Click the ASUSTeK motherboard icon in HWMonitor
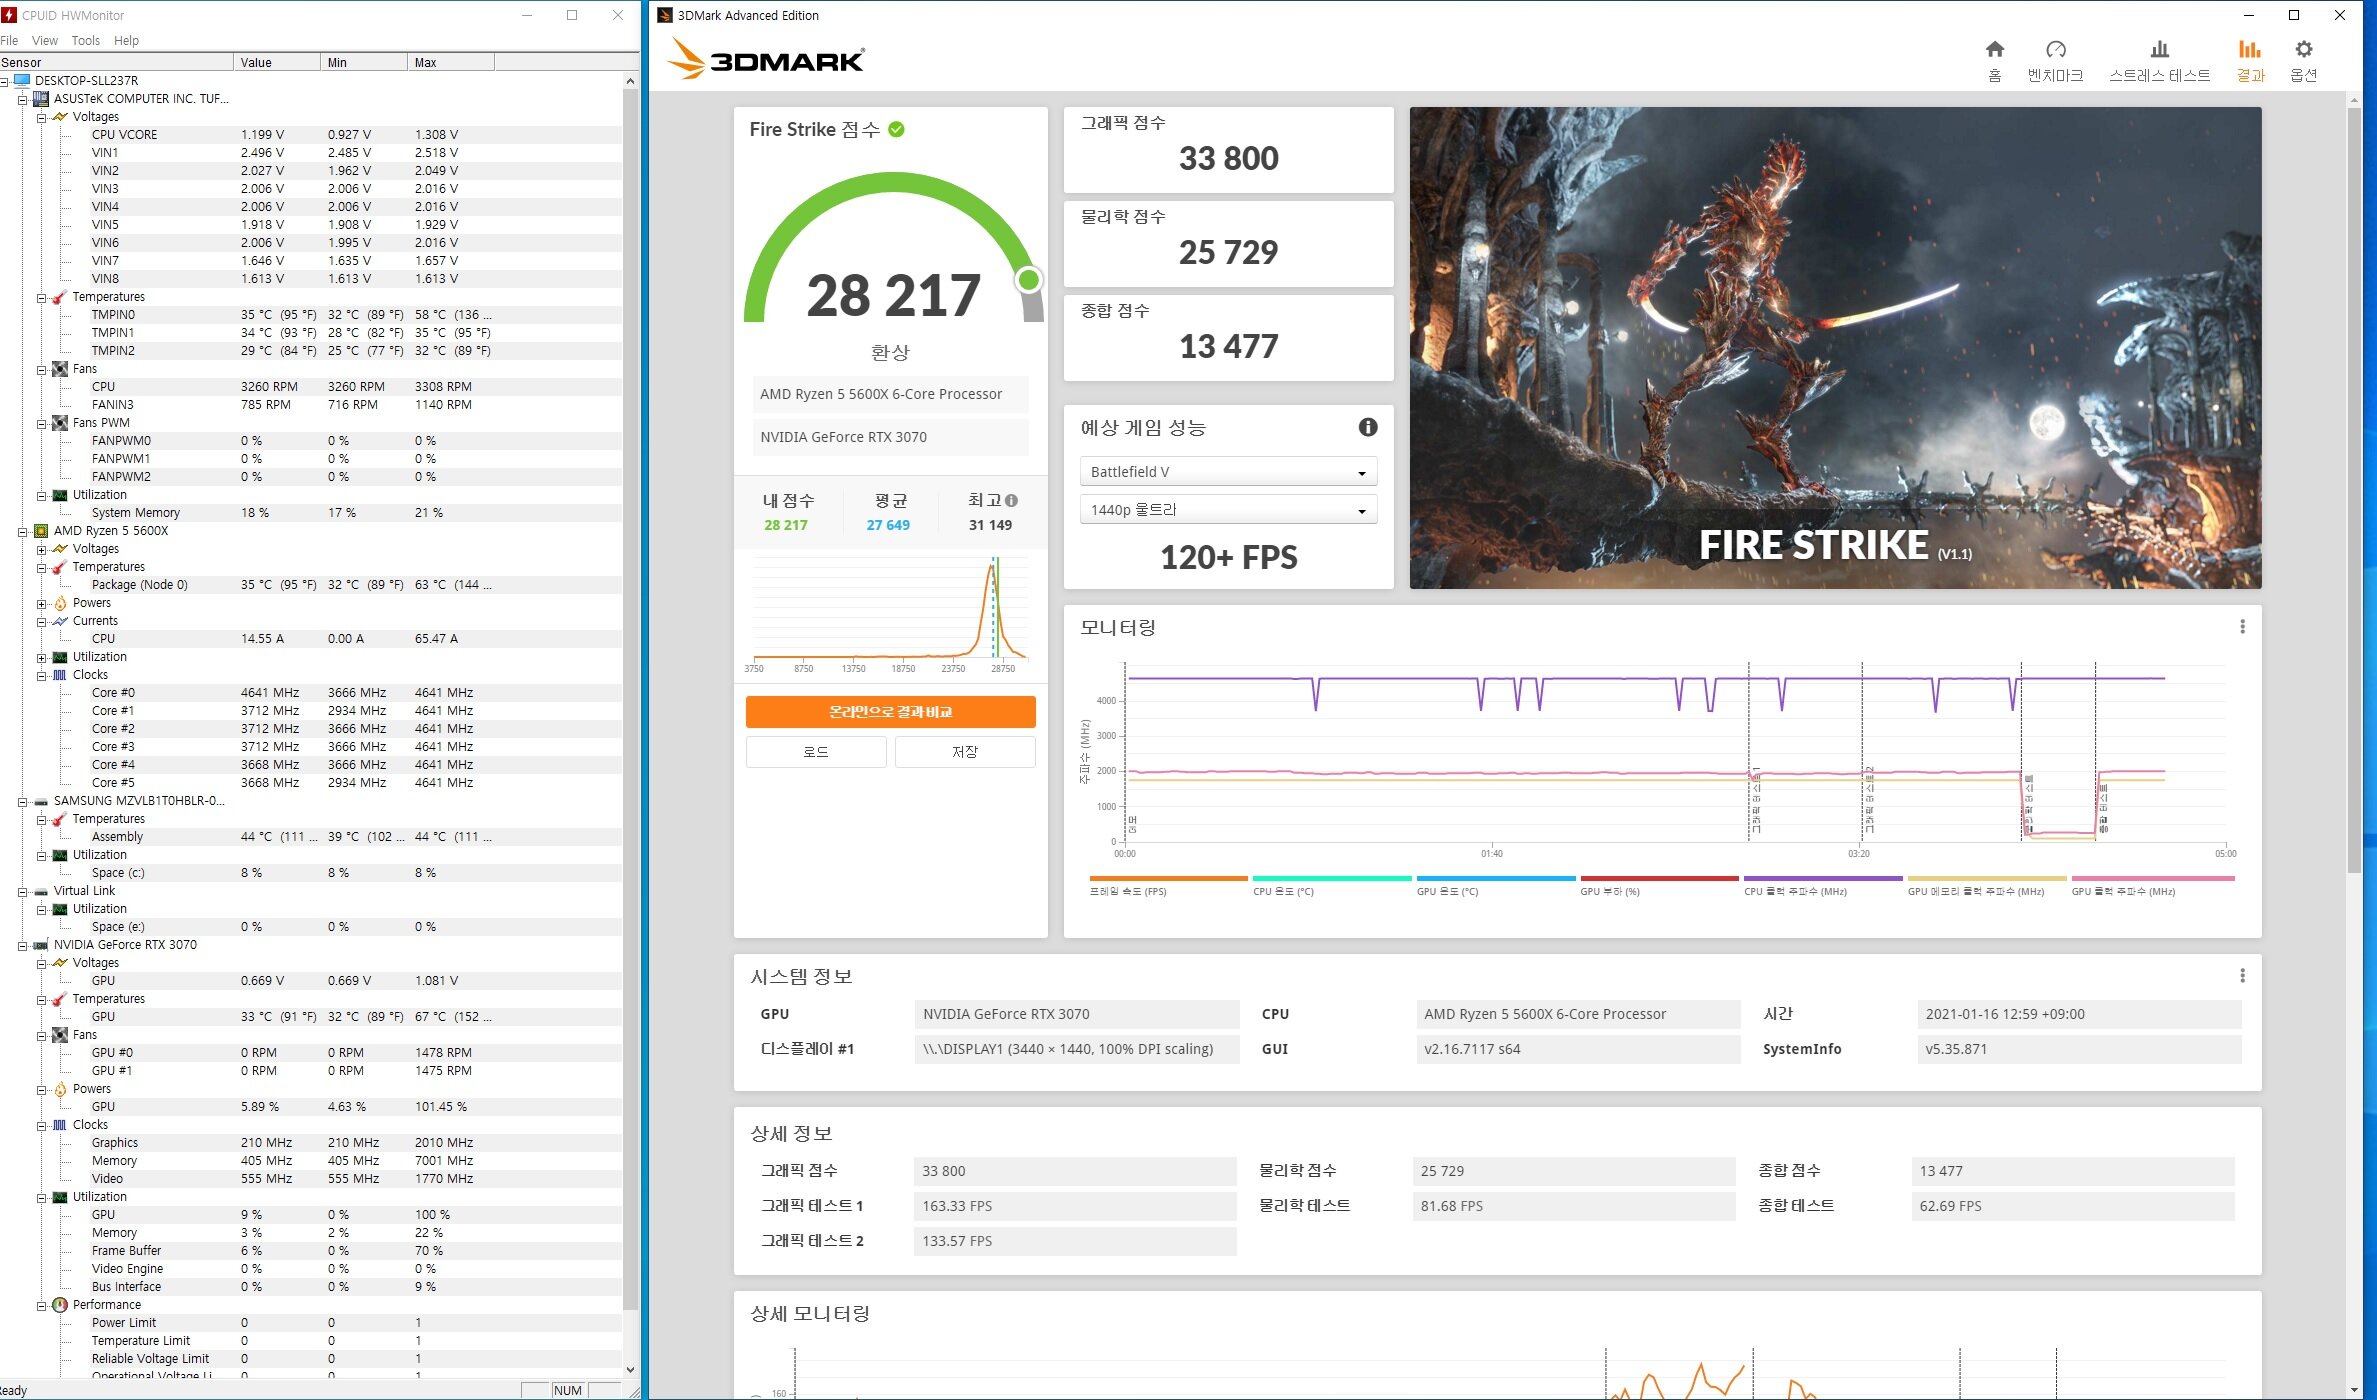The height and width of the screenshot is (1400, 2377). [41, 99]
